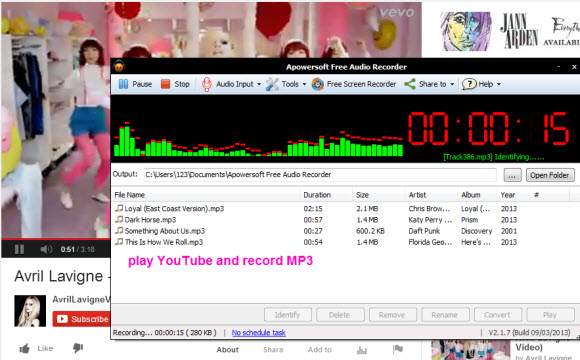This screenshot has height=360, width=580.
Task: Select the Dark Horse.mp3 file
Action: [150, 220]
